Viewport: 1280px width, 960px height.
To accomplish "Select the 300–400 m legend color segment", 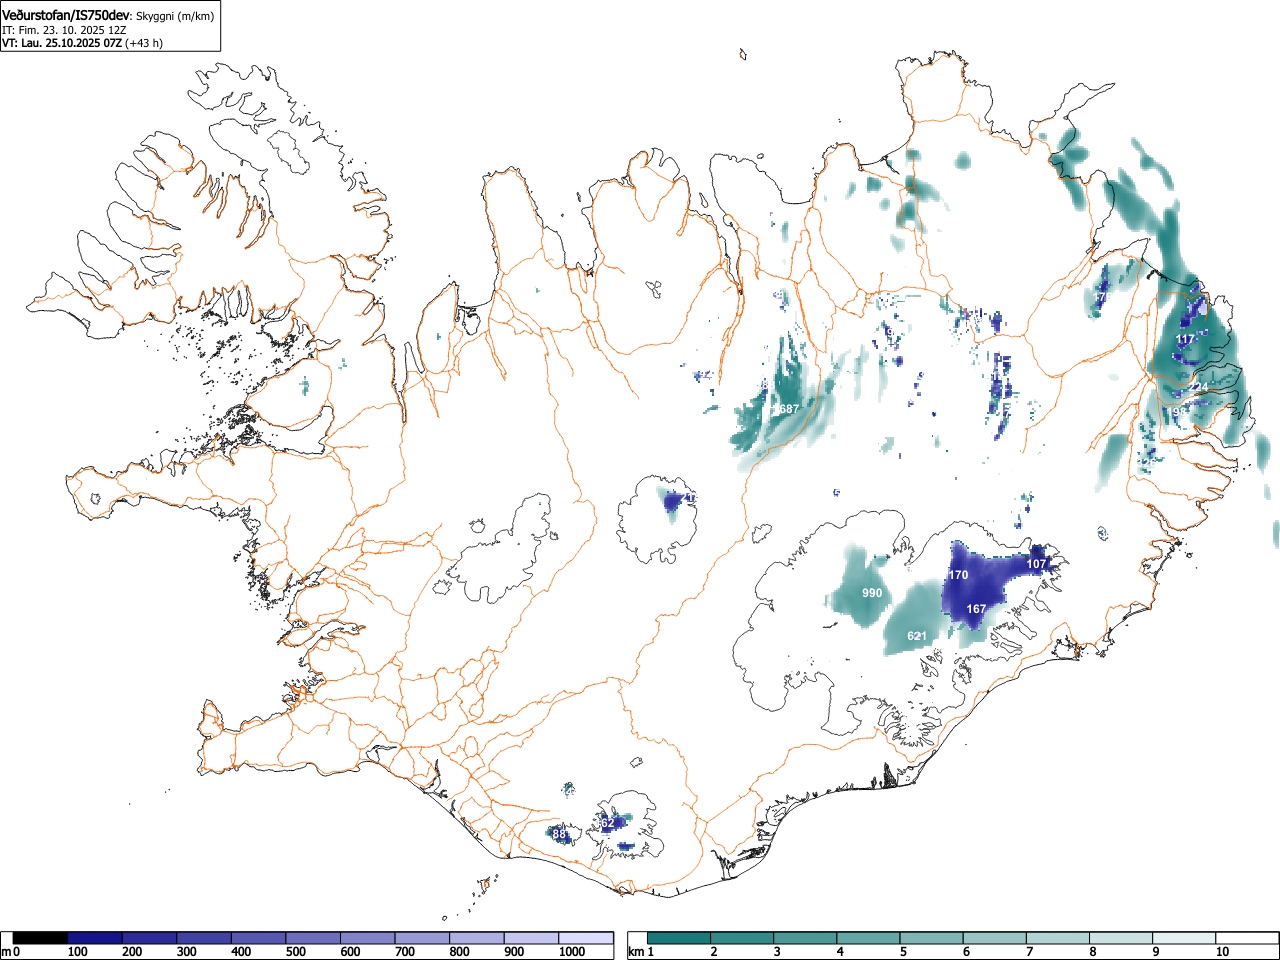I will pos(204,938).
